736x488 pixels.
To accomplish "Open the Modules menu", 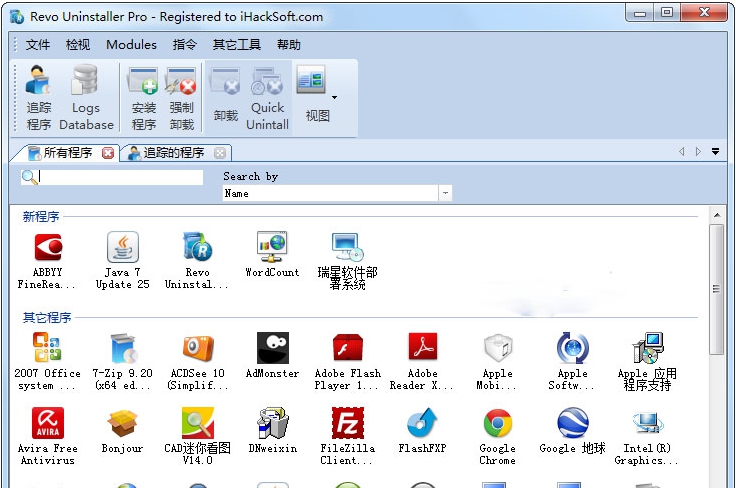I will point(131,45).
